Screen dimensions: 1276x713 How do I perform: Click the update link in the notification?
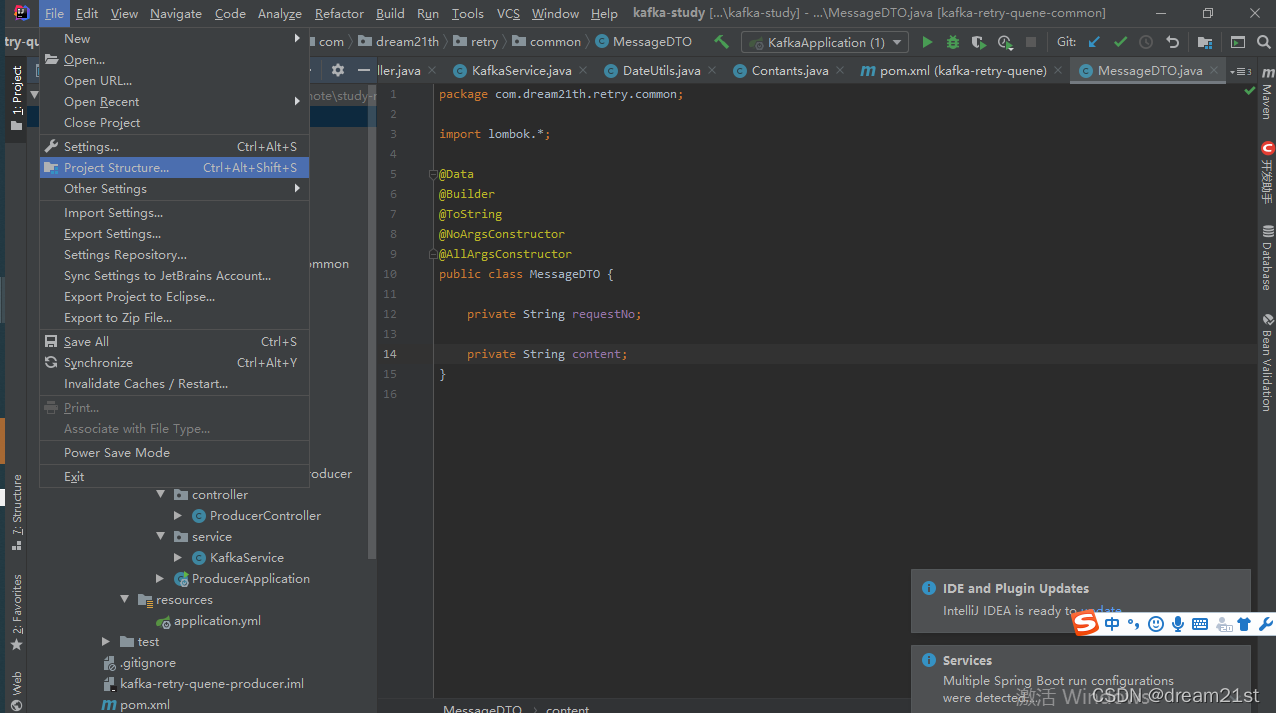click(1102, 610)
